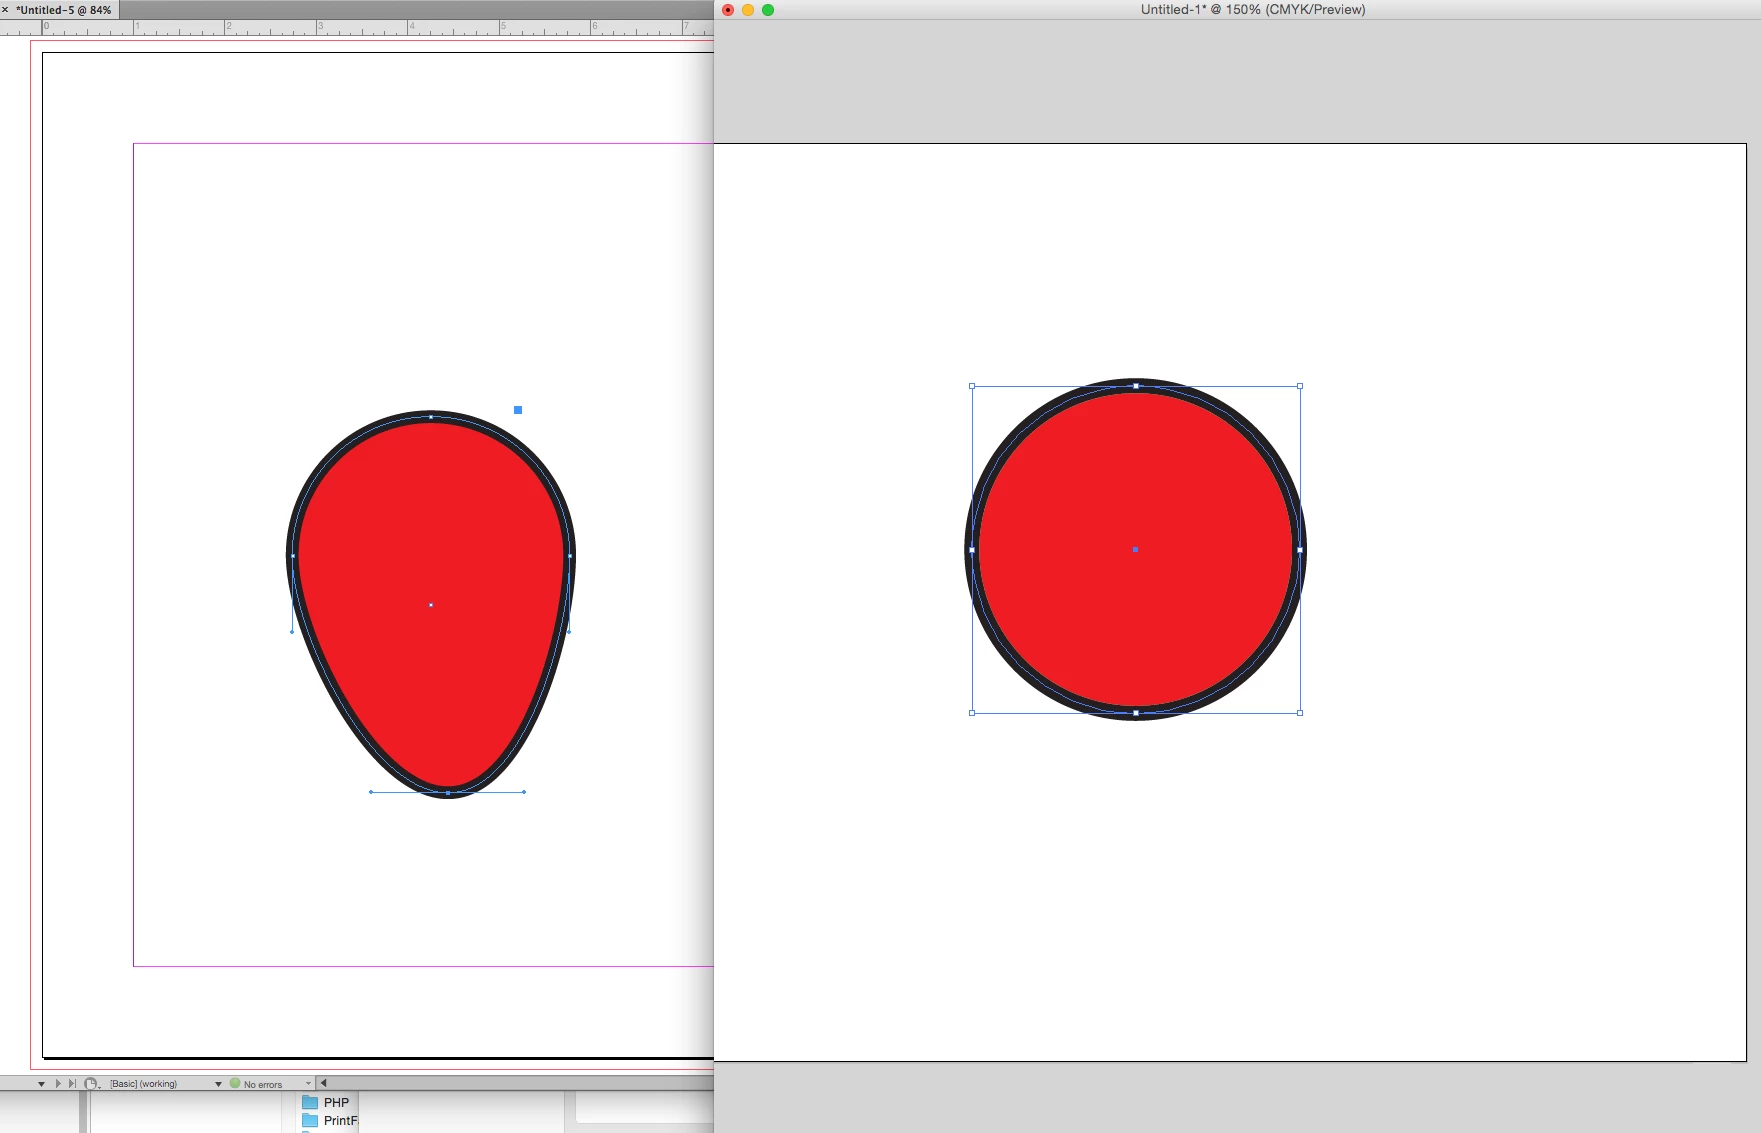Click the top anchor point of teardrop
Screen dimensions: 1761x1133
(x=431, y=416)
